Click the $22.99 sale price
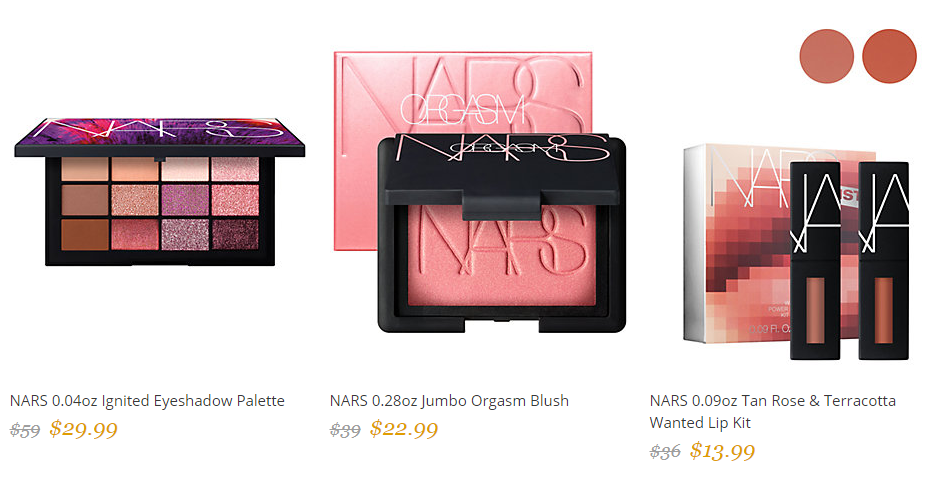The image size is (926, 479). [x=404, y=429]
